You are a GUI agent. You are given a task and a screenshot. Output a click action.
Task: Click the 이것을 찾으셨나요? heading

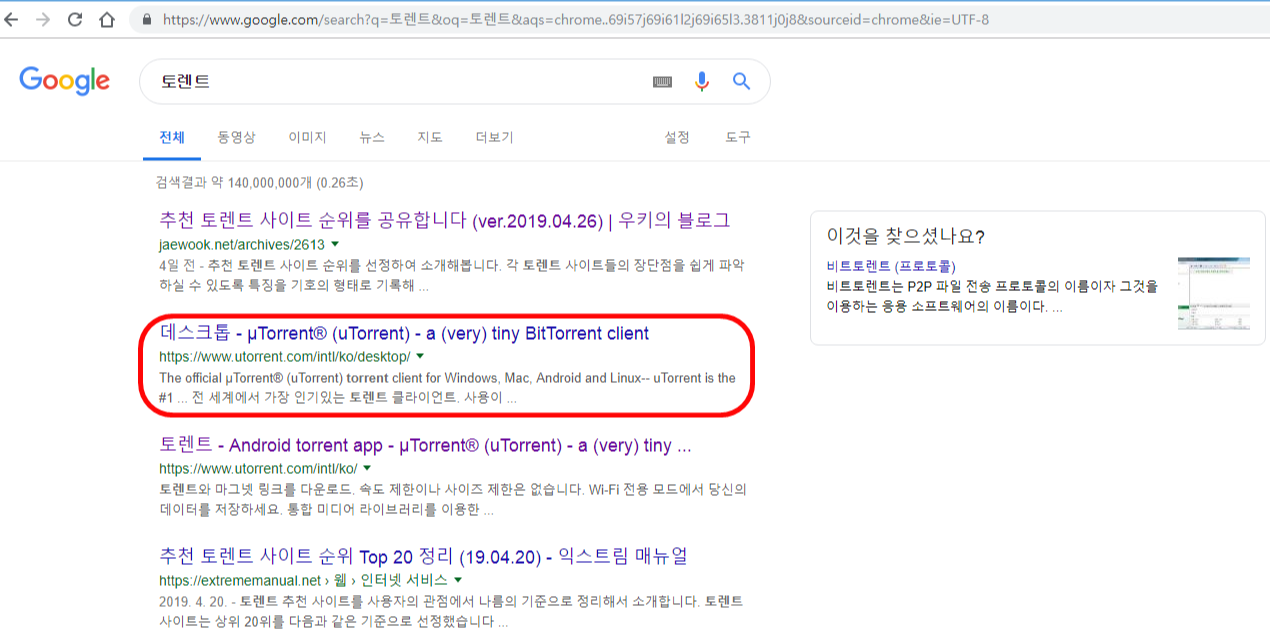[906, 237]
